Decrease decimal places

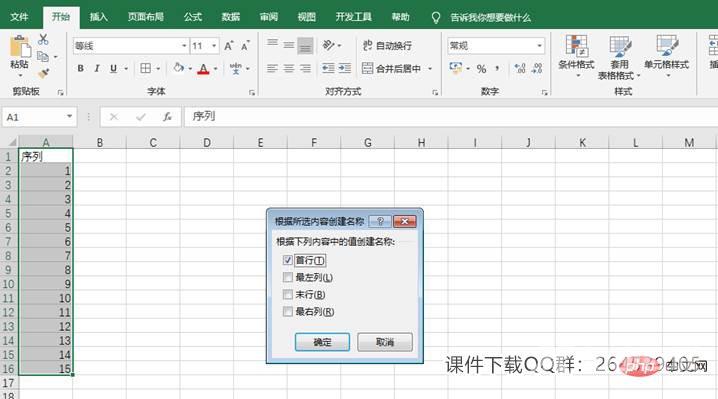pyautogui.click(x=537, y=69)
